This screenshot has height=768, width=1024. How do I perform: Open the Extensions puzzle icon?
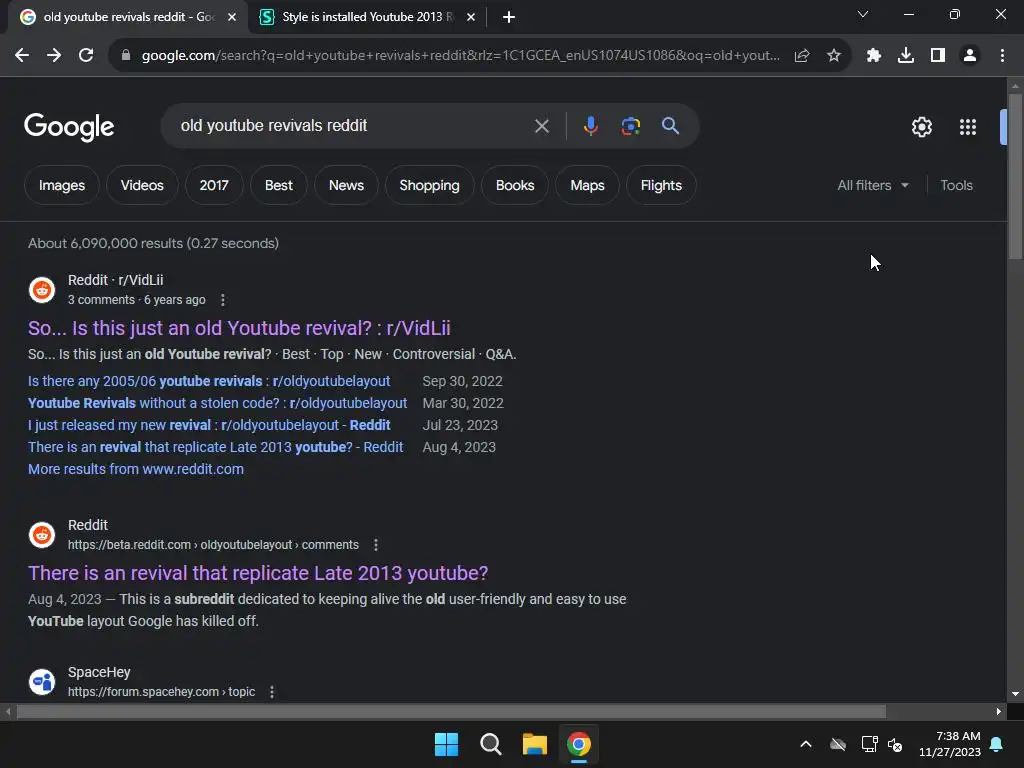[x=874, y=56]
